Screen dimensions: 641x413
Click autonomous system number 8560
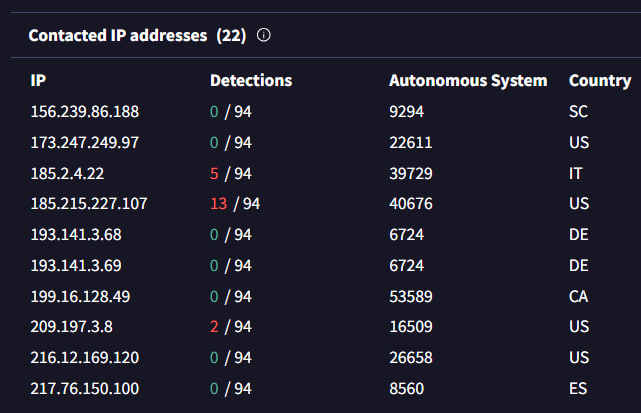(406, 388)
